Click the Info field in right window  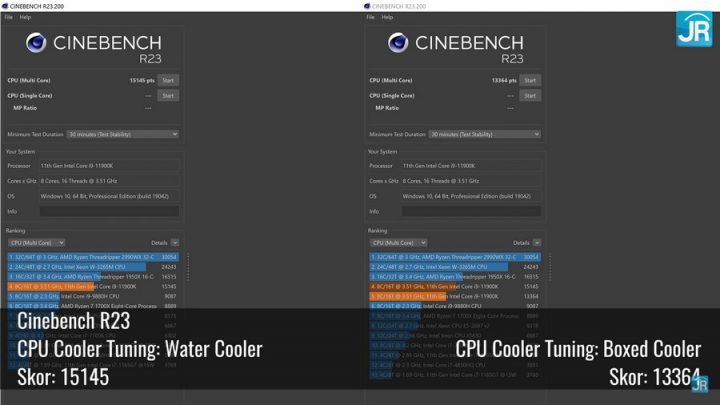coord(471,211)
